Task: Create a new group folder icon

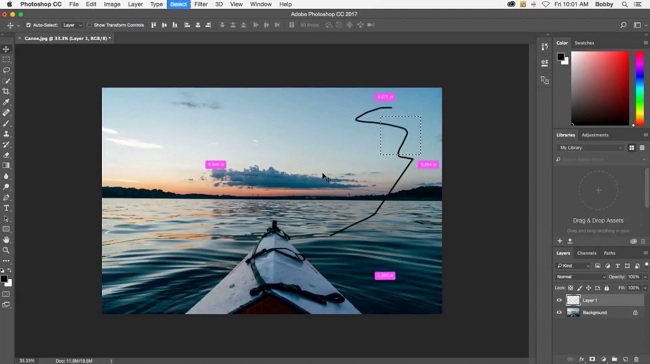Action: click(x=614, y=359)
